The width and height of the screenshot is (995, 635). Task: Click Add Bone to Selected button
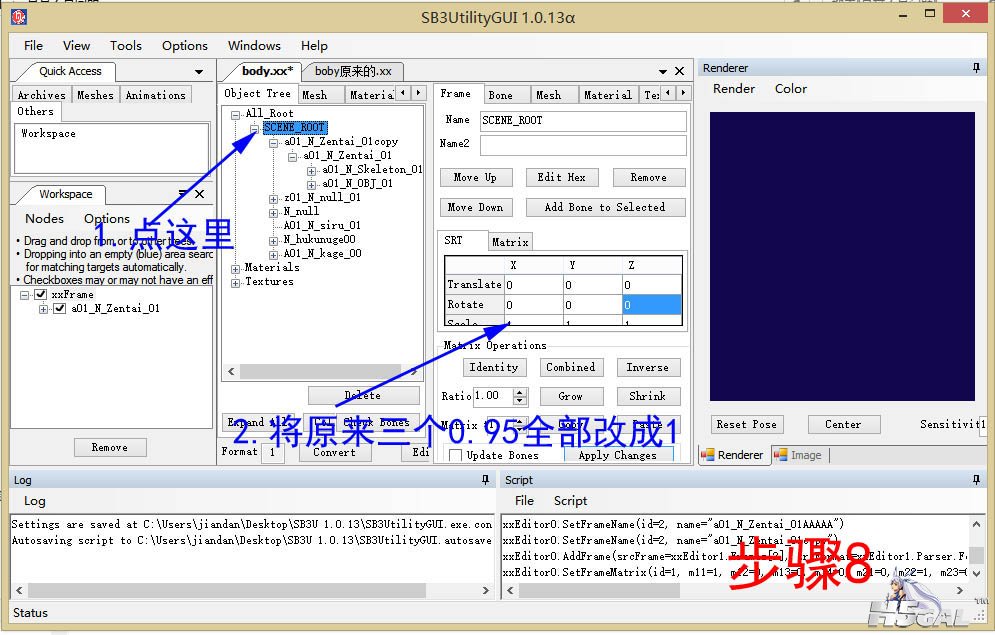[x=605, y=207]
